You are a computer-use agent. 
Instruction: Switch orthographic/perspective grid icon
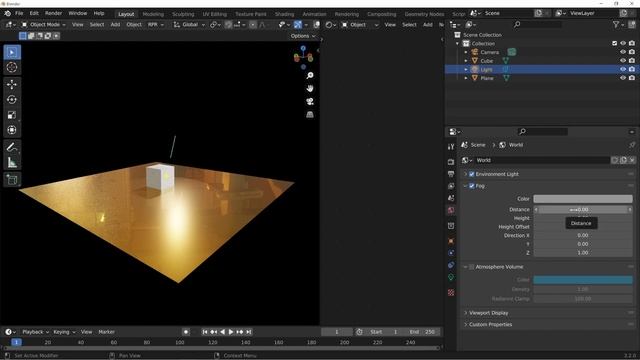click(x=310, y=115)
